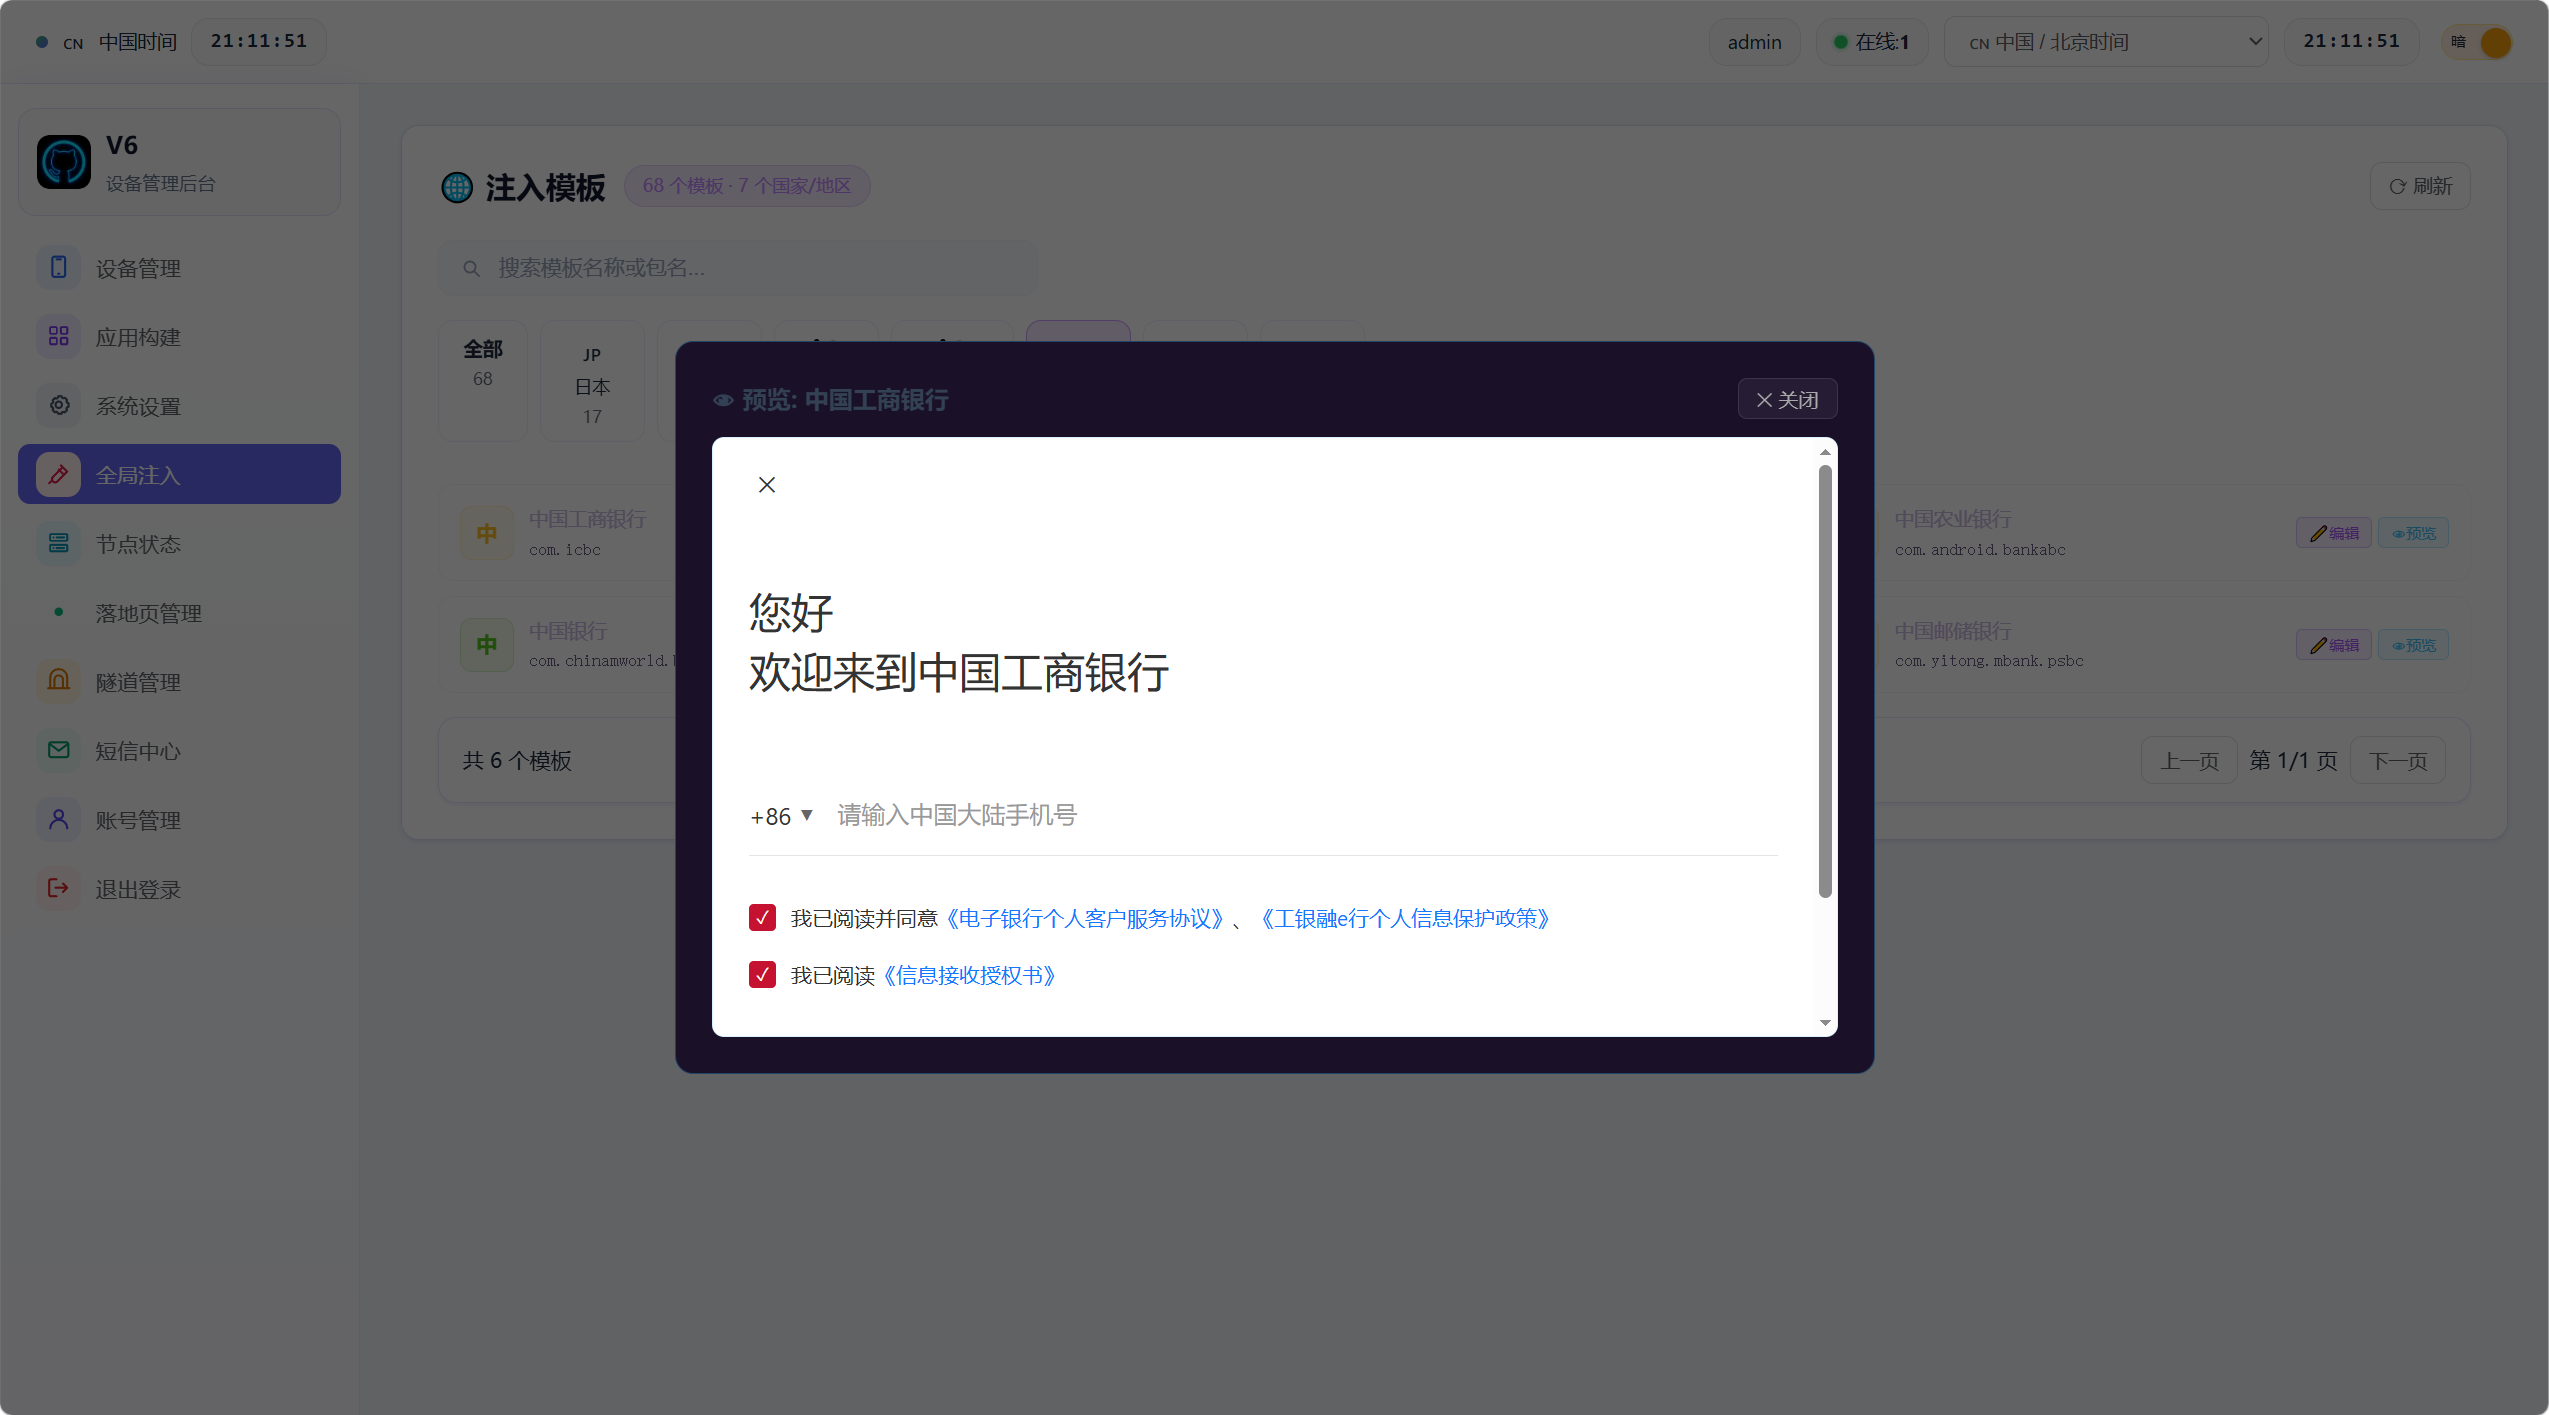Click the preview scrollbar down arrow
Image resolution: width=2549 pixels, height=1415 pixels.
pyautogui.click(x=1825, y=1023)
